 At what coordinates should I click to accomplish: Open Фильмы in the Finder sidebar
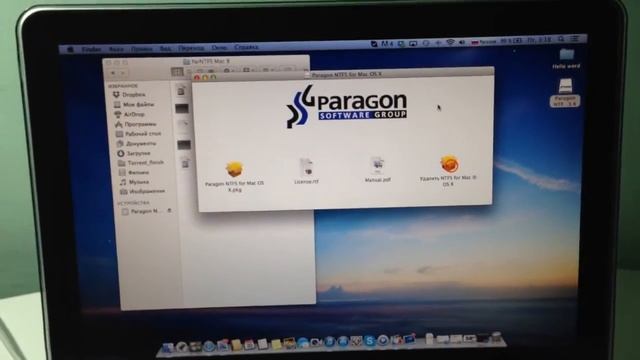(x=134, y=173)
